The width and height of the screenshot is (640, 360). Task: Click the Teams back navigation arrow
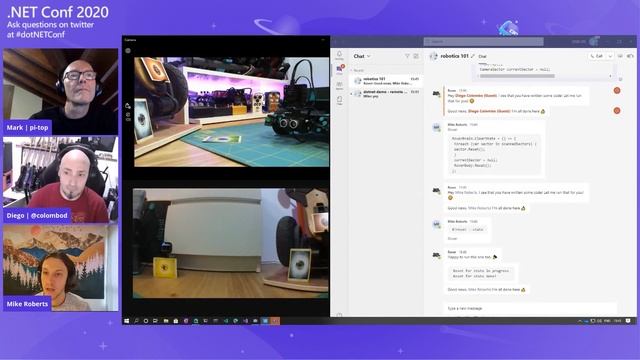pos(336,41)
